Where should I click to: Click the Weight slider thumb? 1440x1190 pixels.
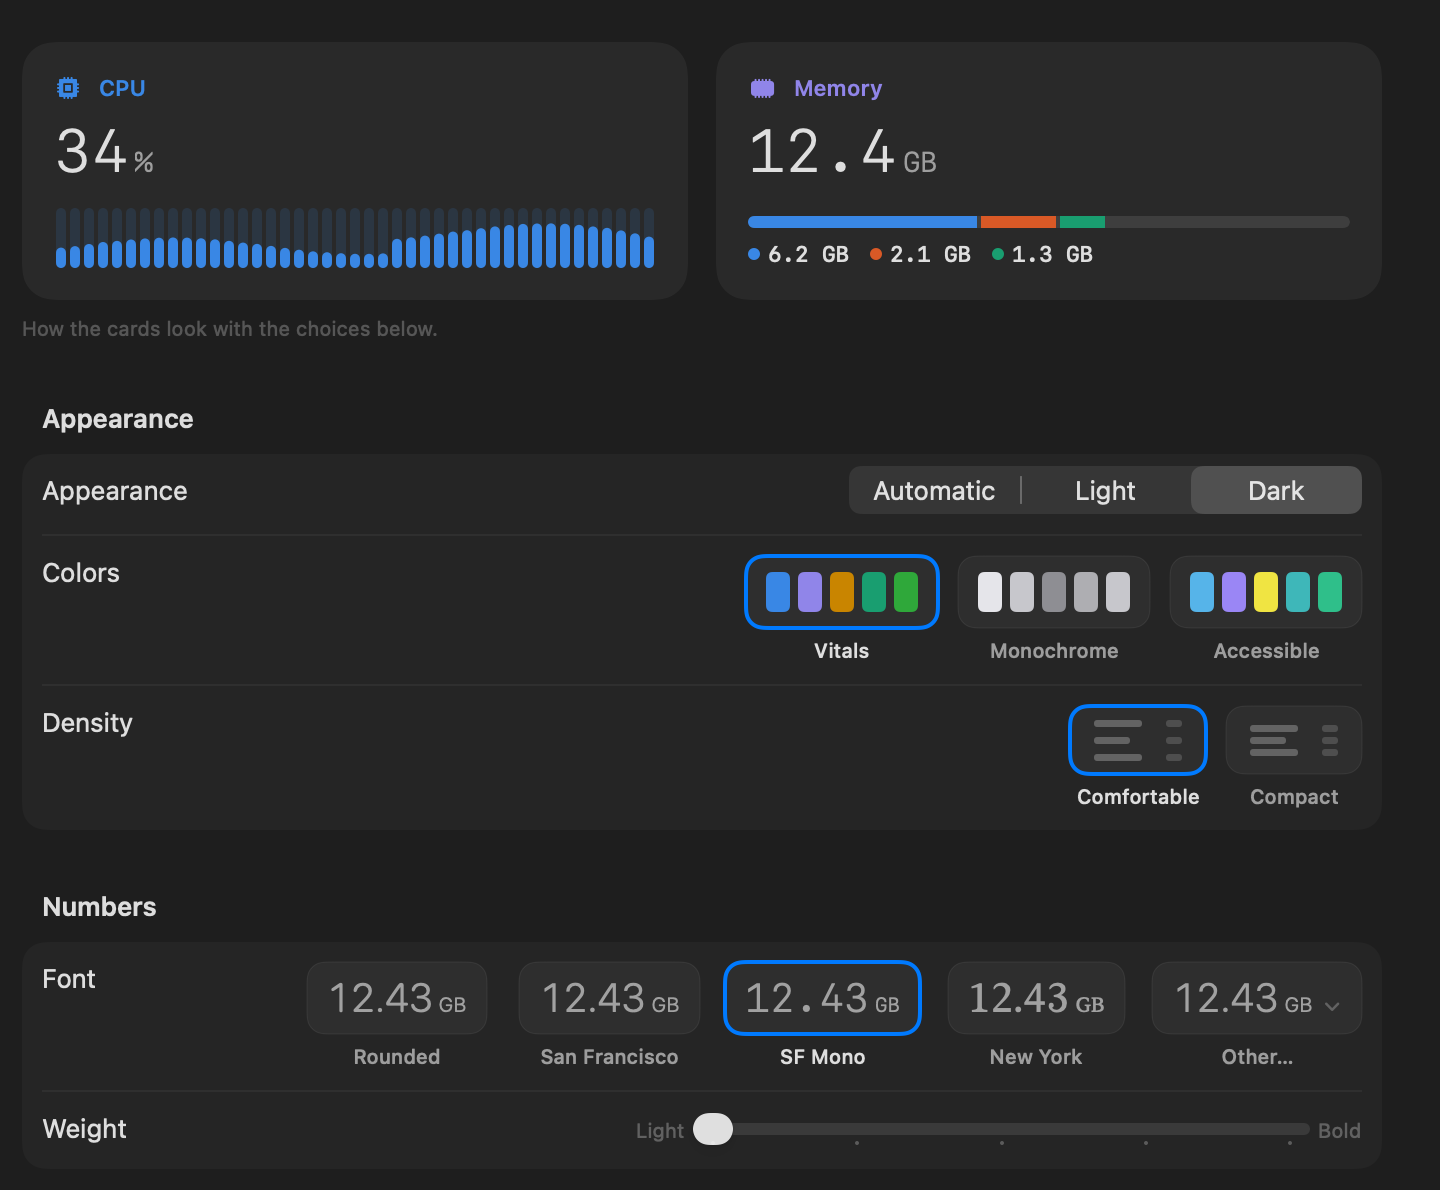(x=713, y=1129)
